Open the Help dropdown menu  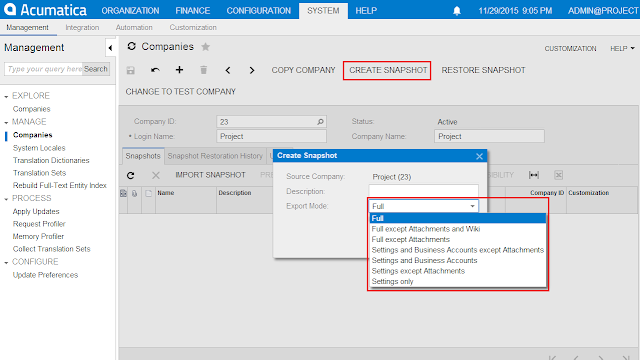tap(622, 49)
